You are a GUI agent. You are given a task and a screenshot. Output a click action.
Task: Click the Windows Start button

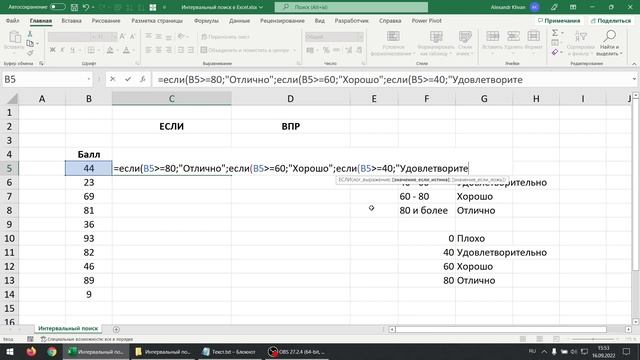click(9, 351)
